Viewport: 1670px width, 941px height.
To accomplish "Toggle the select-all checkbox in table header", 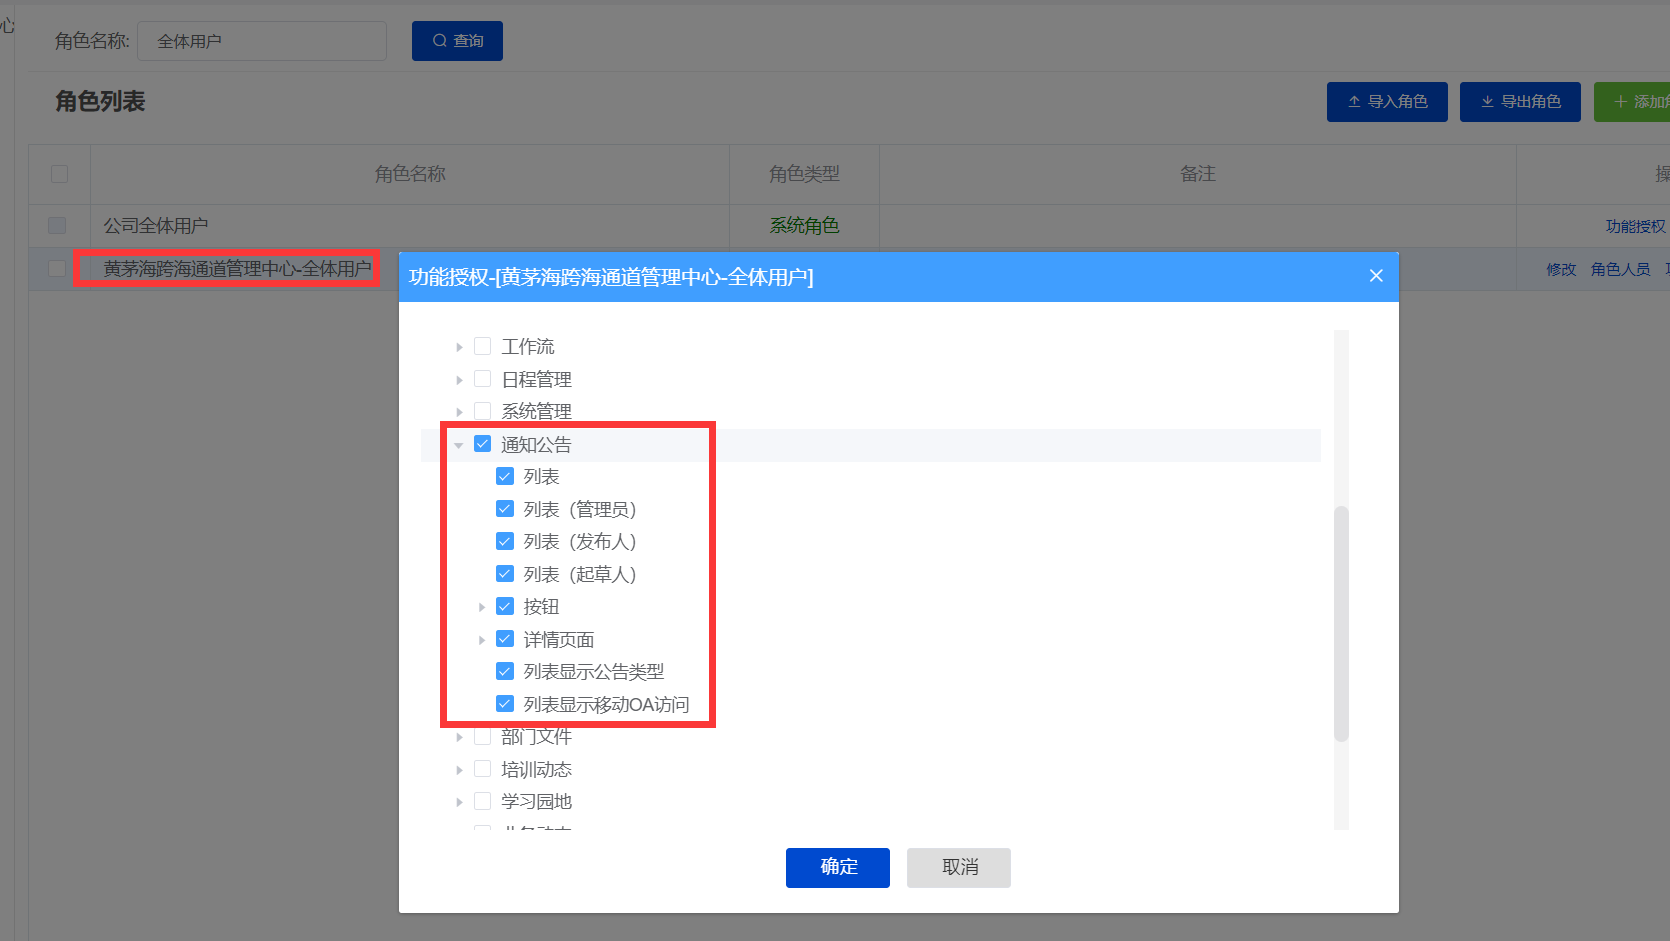I will [x=59, y=174].
